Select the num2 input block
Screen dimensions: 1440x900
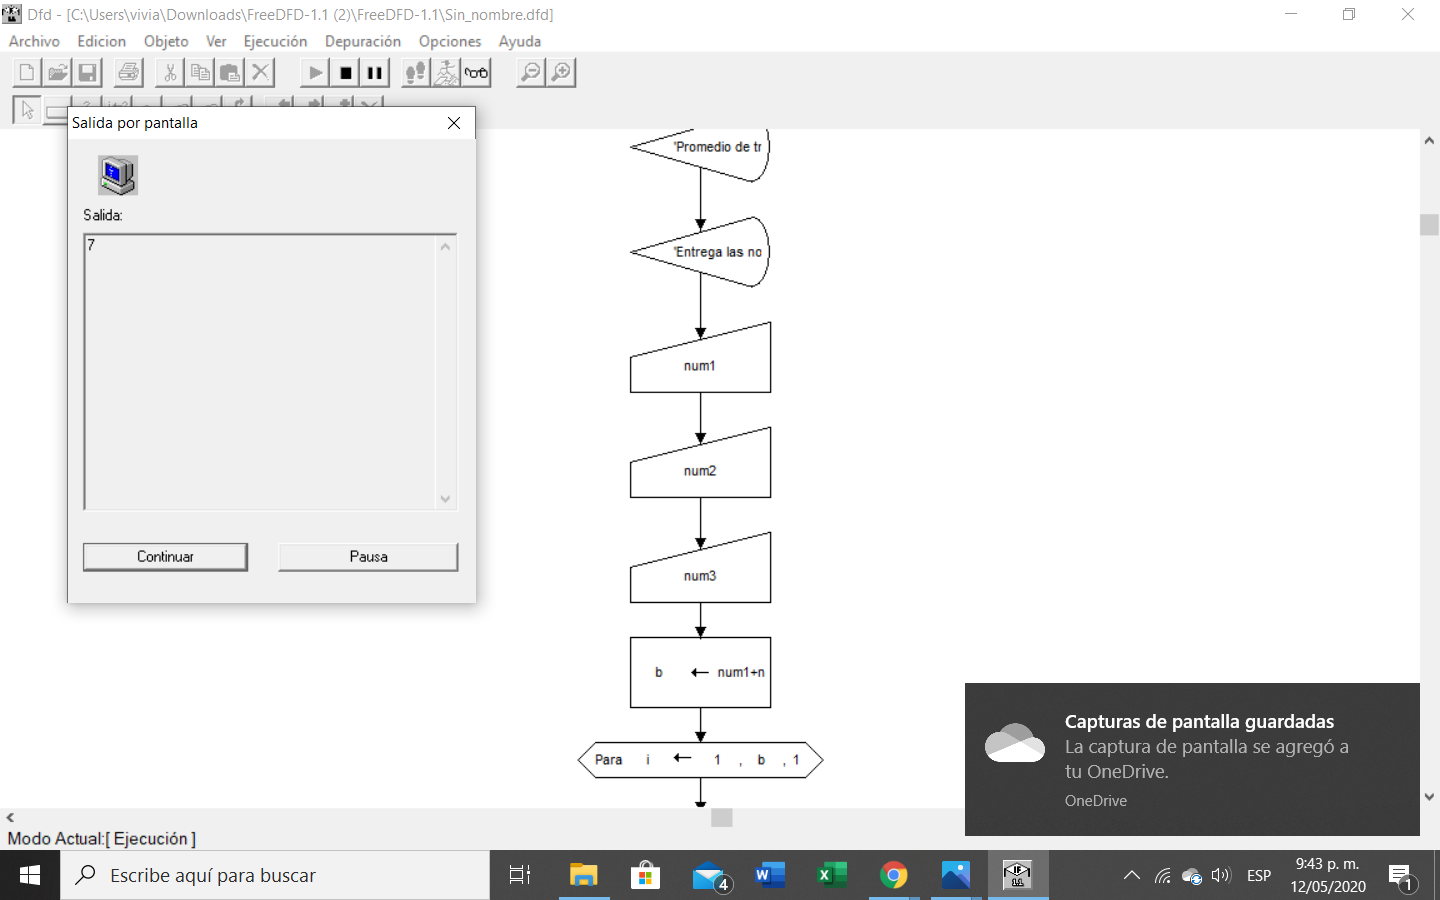tap(700, 465)
